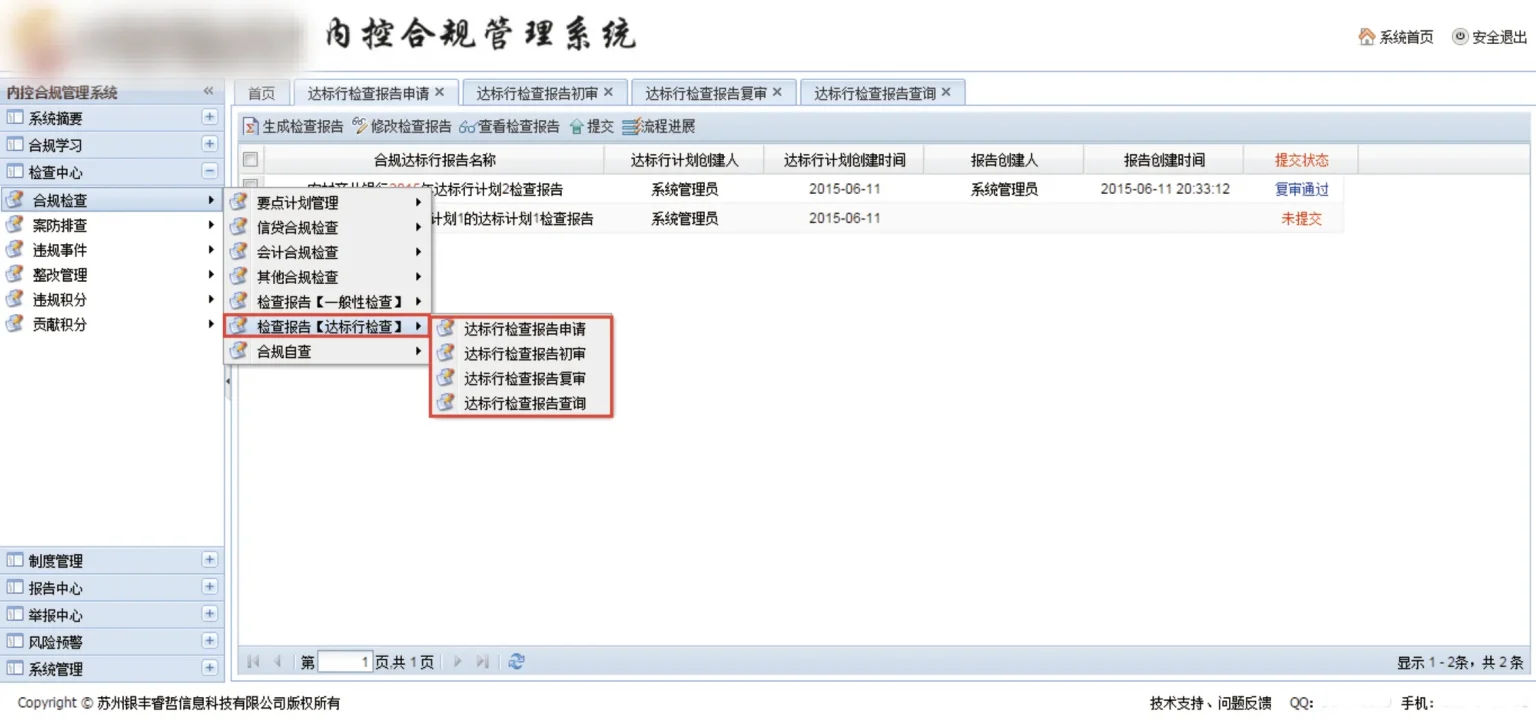The height and width of the screenshot is (720, 1536).
Task: Click the 提交 upload arrow icon
Action: (x=576, y=127)
